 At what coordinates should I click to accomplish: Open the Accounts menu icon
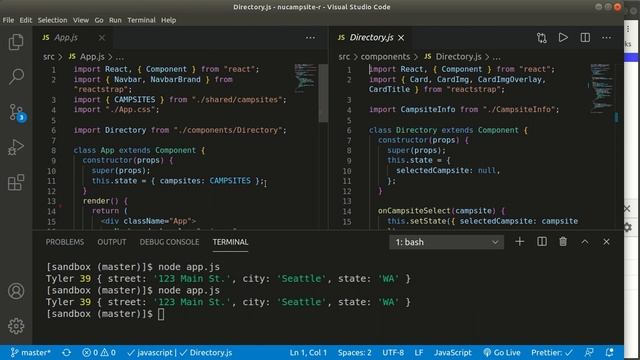(16, 291)
